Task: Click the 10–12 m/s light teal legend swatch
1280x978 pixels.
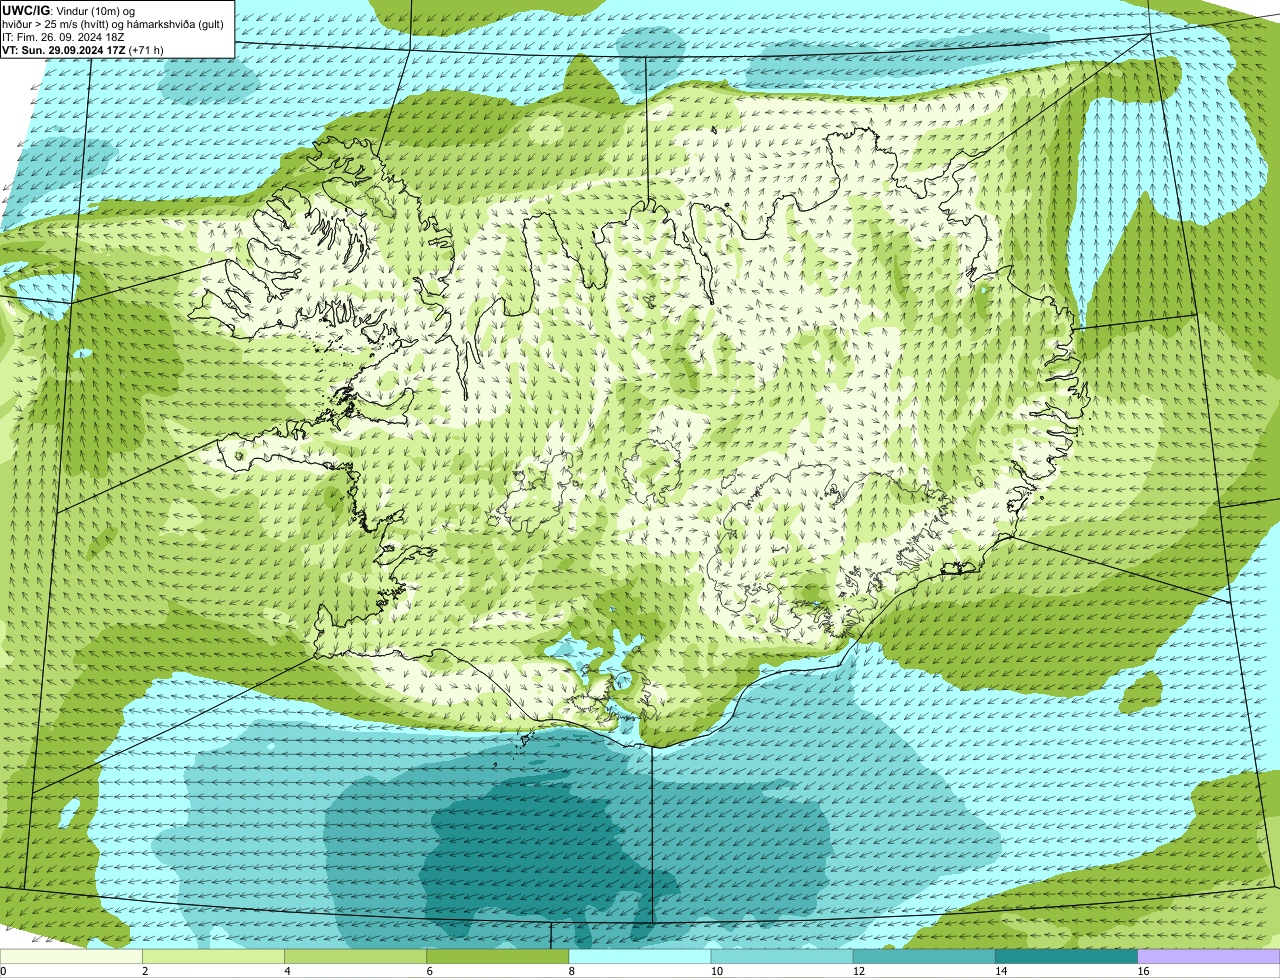Action: pos(782,957)
